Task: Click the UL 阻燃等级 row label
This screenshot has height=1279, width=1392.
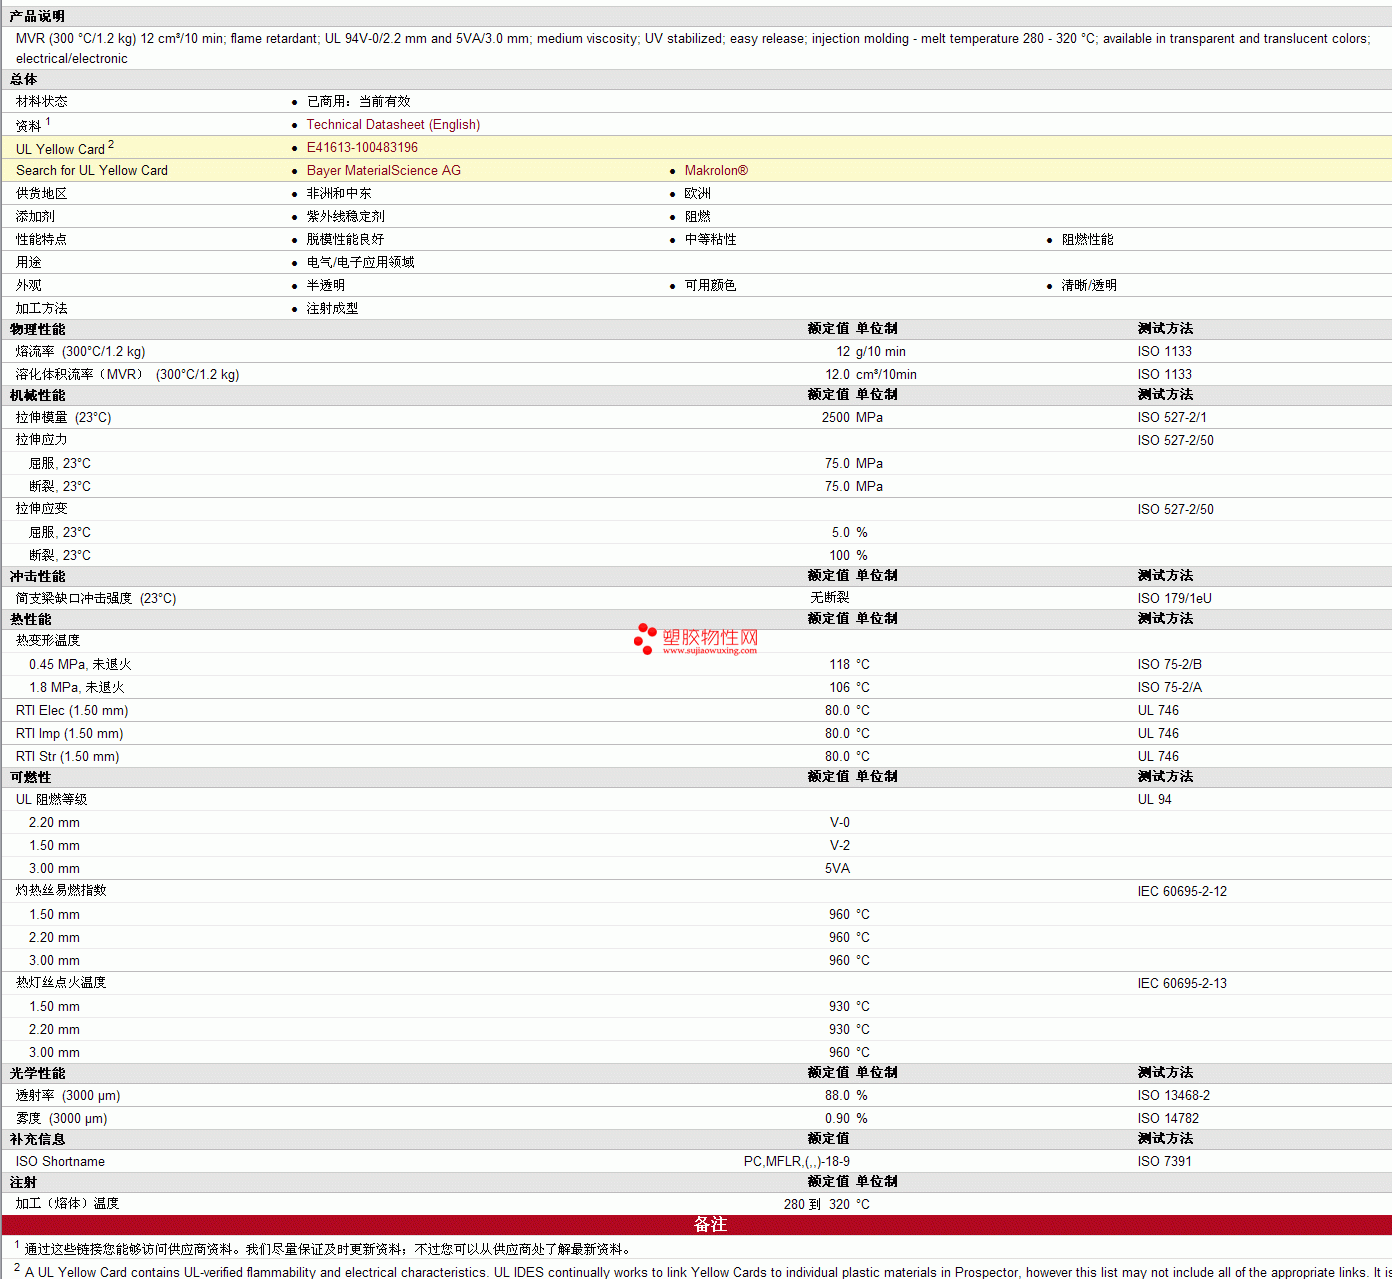Action: click(51, 800)
